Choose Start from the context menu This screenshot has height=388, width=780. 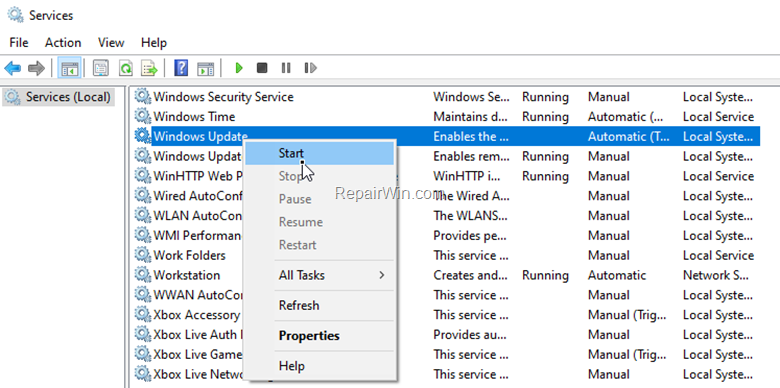click(x=319, y=153)
